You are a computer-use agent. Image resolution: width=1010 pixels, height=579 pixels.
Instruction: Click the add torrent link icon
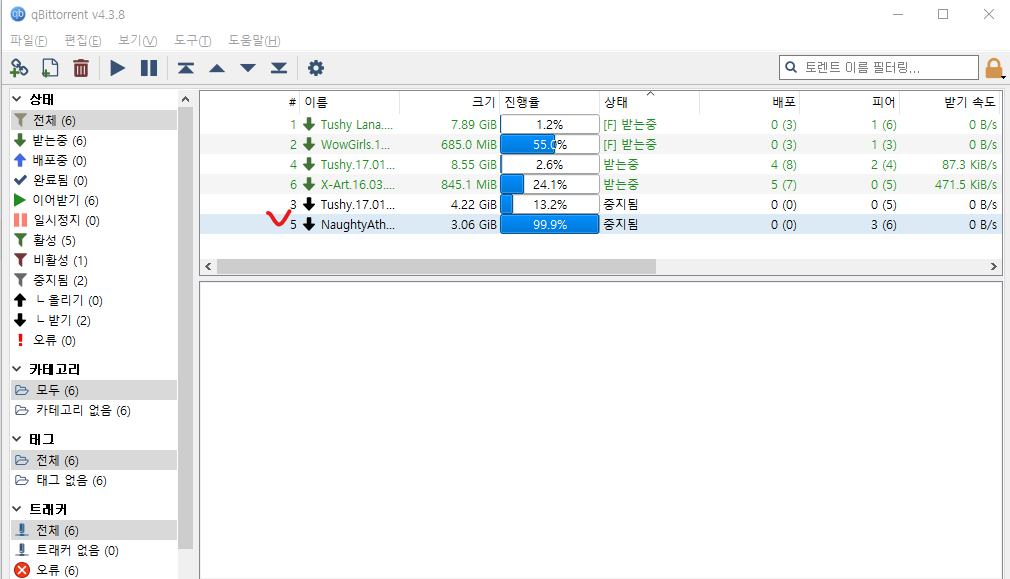[19, 68]
